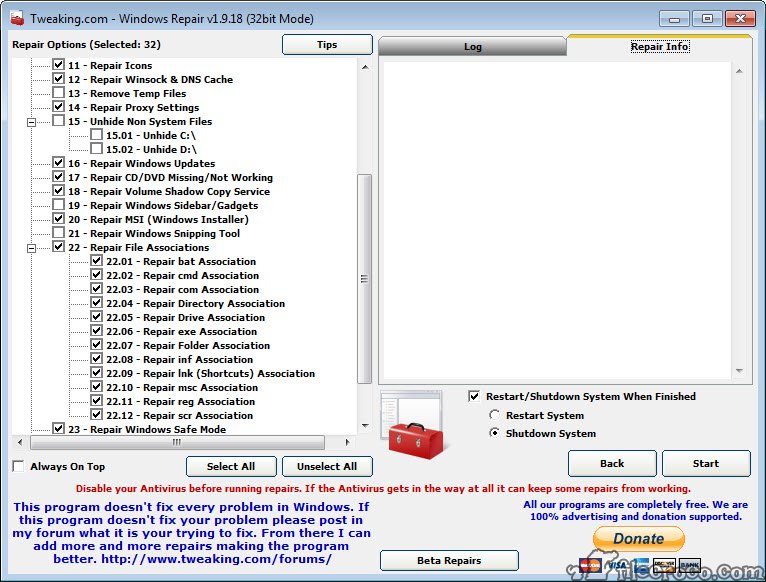This screenshot has height=582, width=766.
Task: Go Back to the previous step
Action: point(612,463)
